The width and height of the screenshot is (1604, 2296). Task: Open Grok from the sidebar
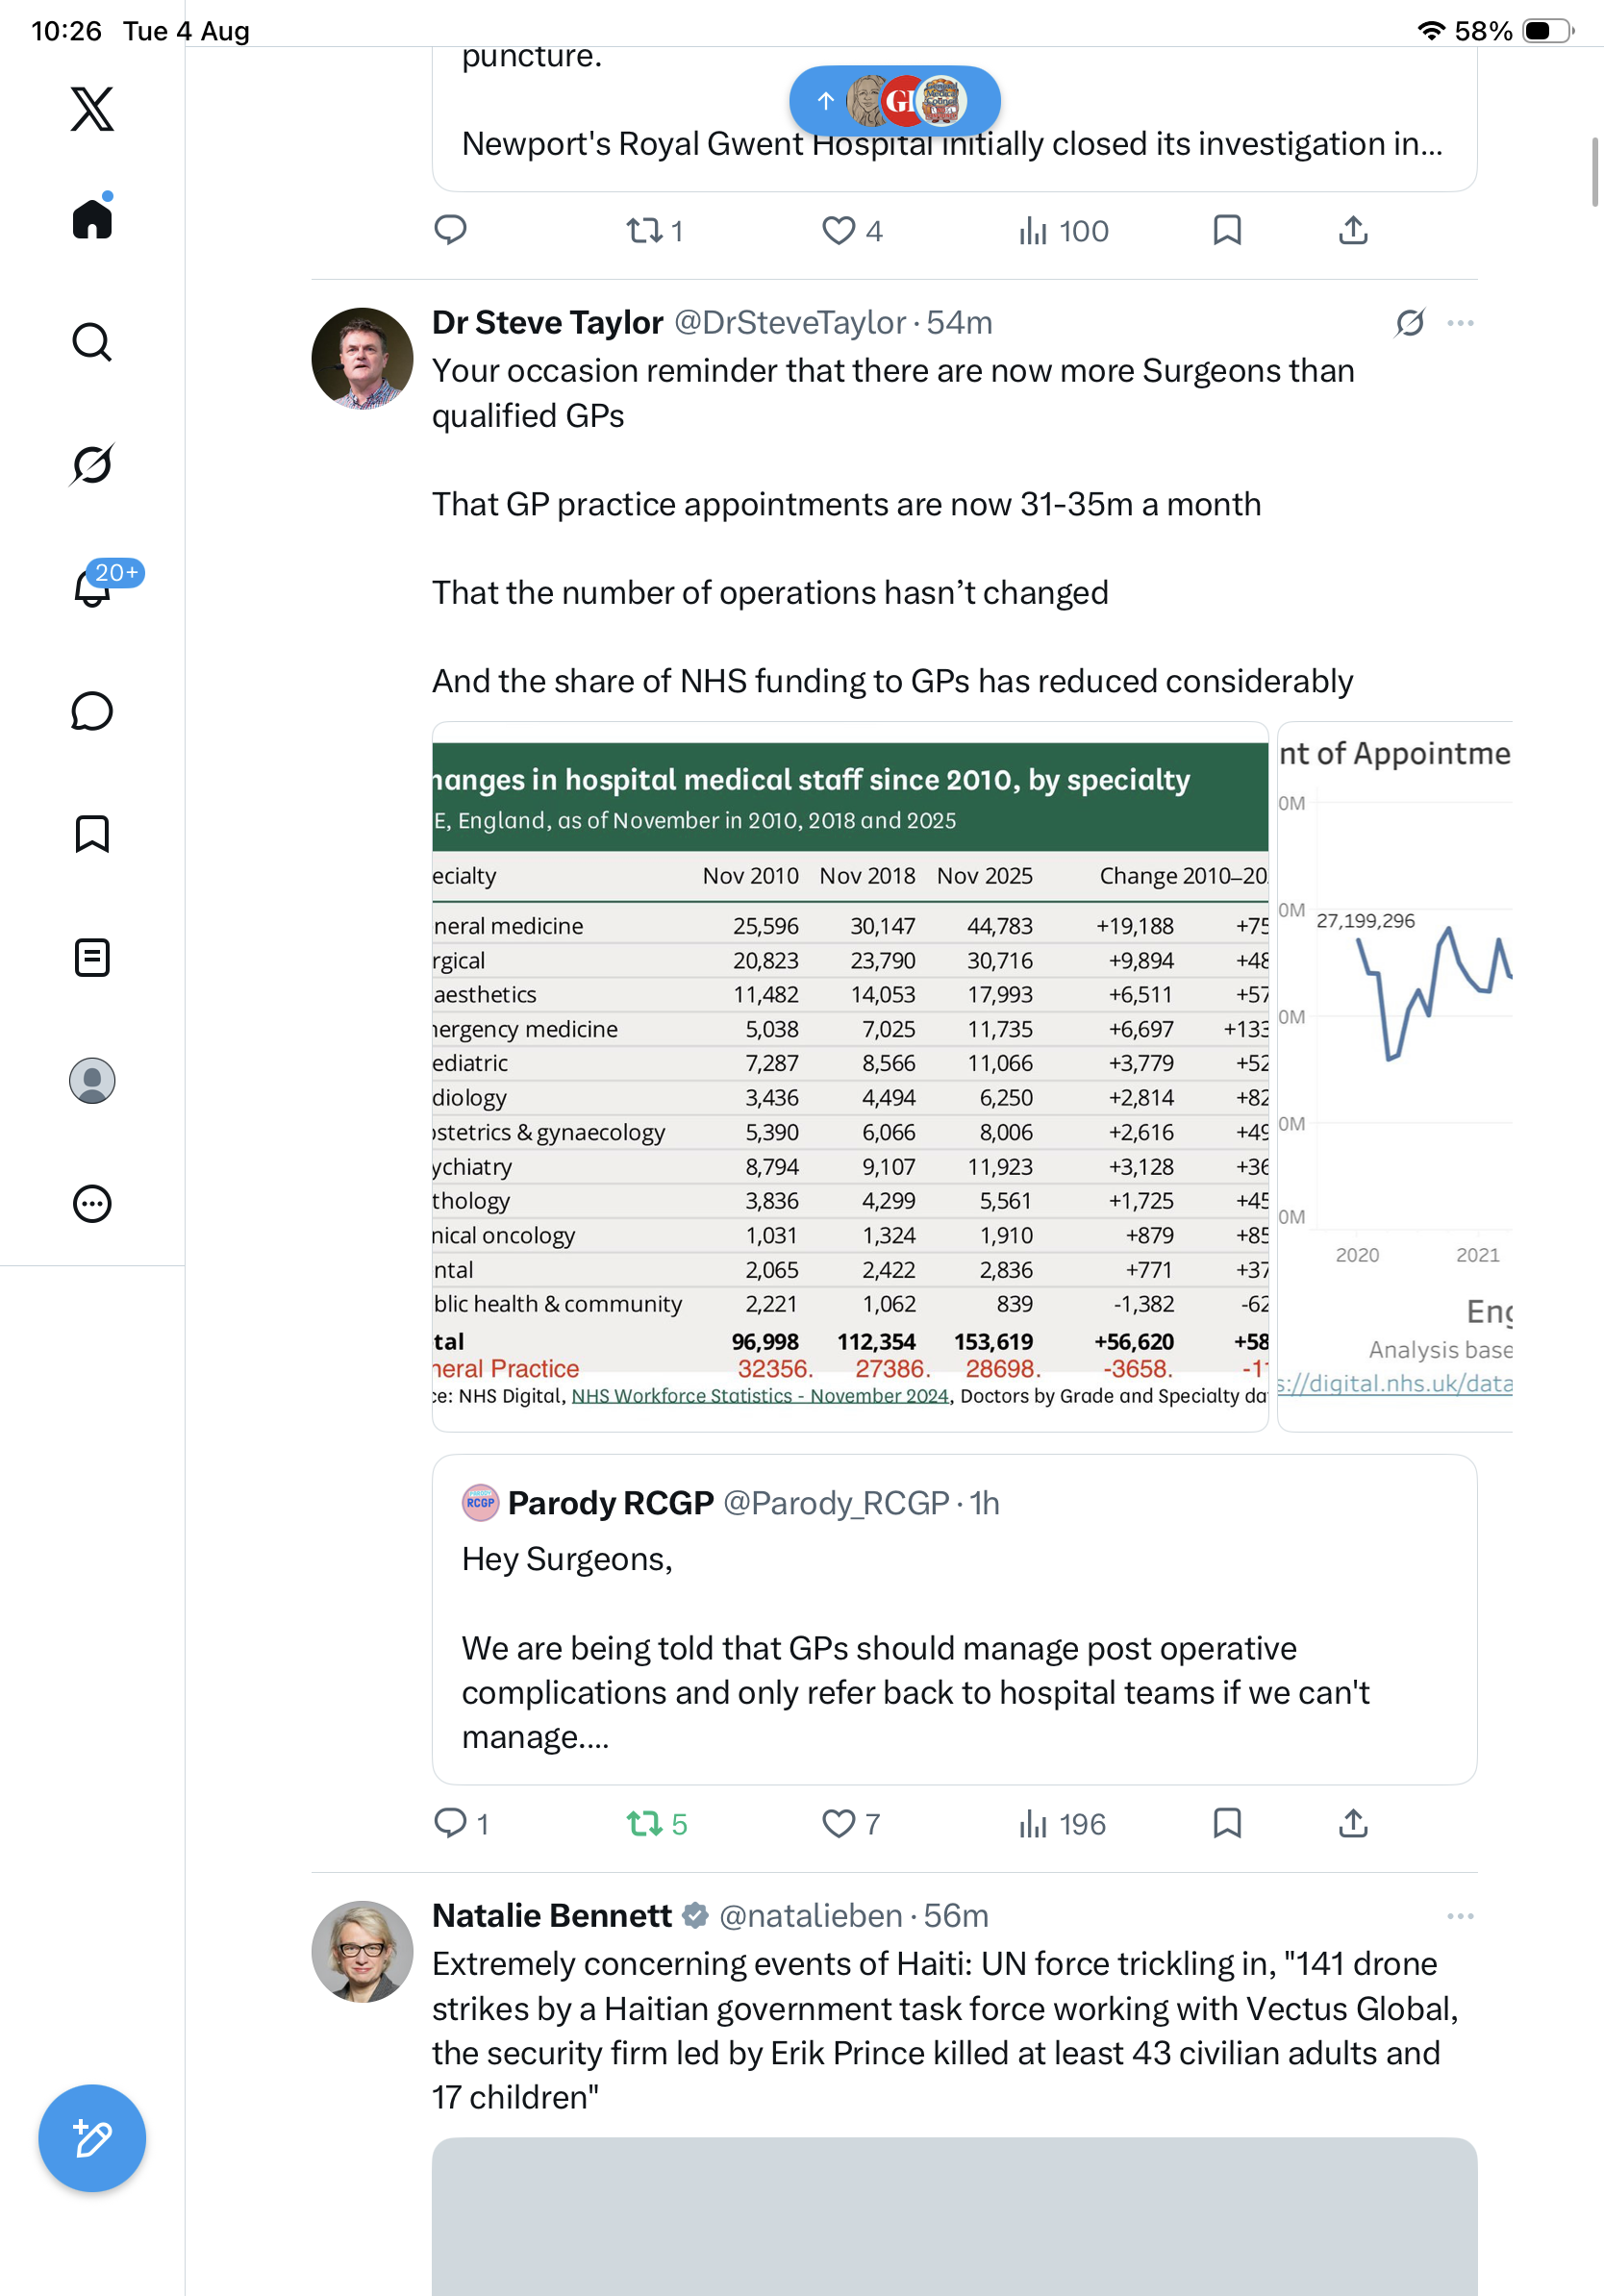(92, 464)
